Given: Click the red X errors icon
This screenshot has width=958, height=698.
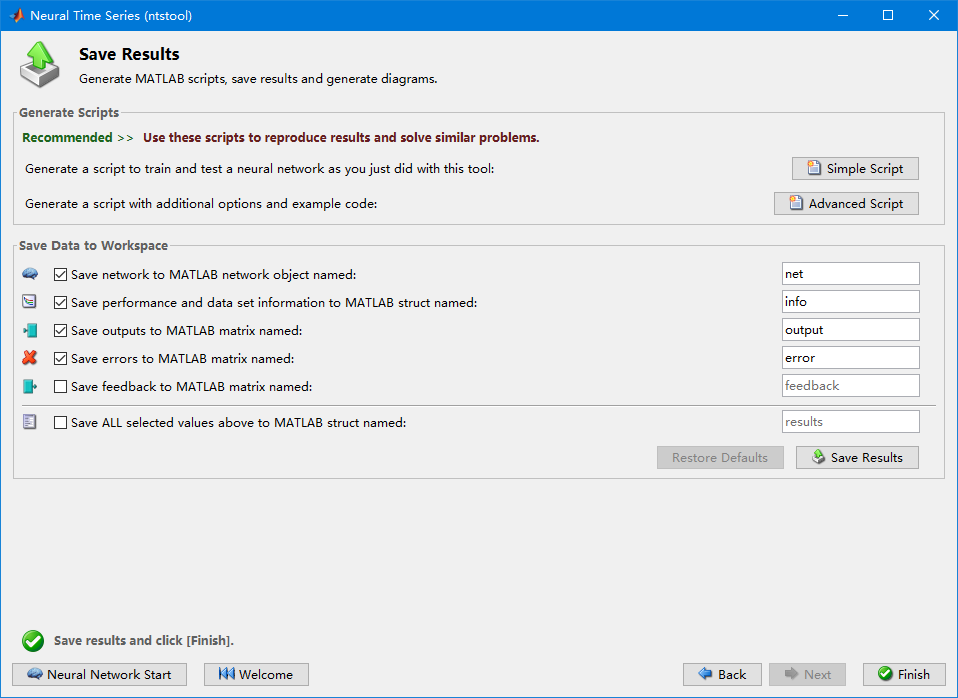Looking at the screenshot, I should pos(30,358).
